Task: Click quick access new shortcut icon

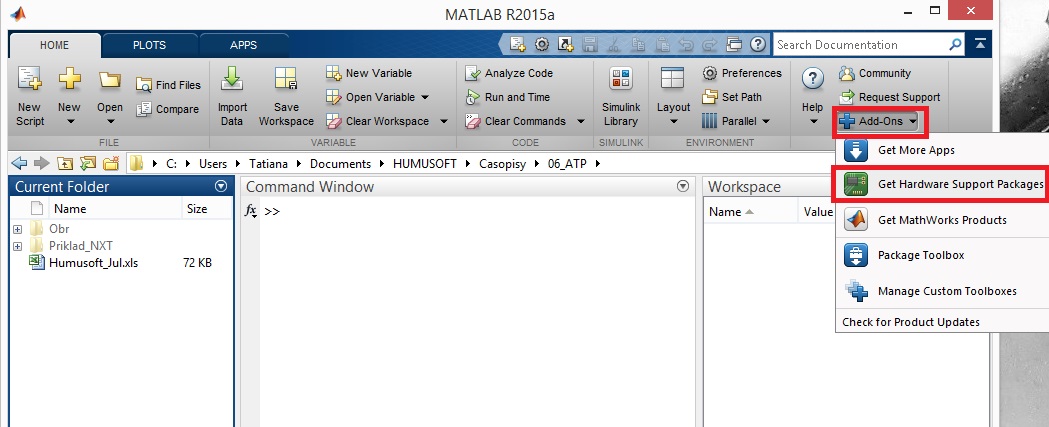Action: click(x=566, y=44)
